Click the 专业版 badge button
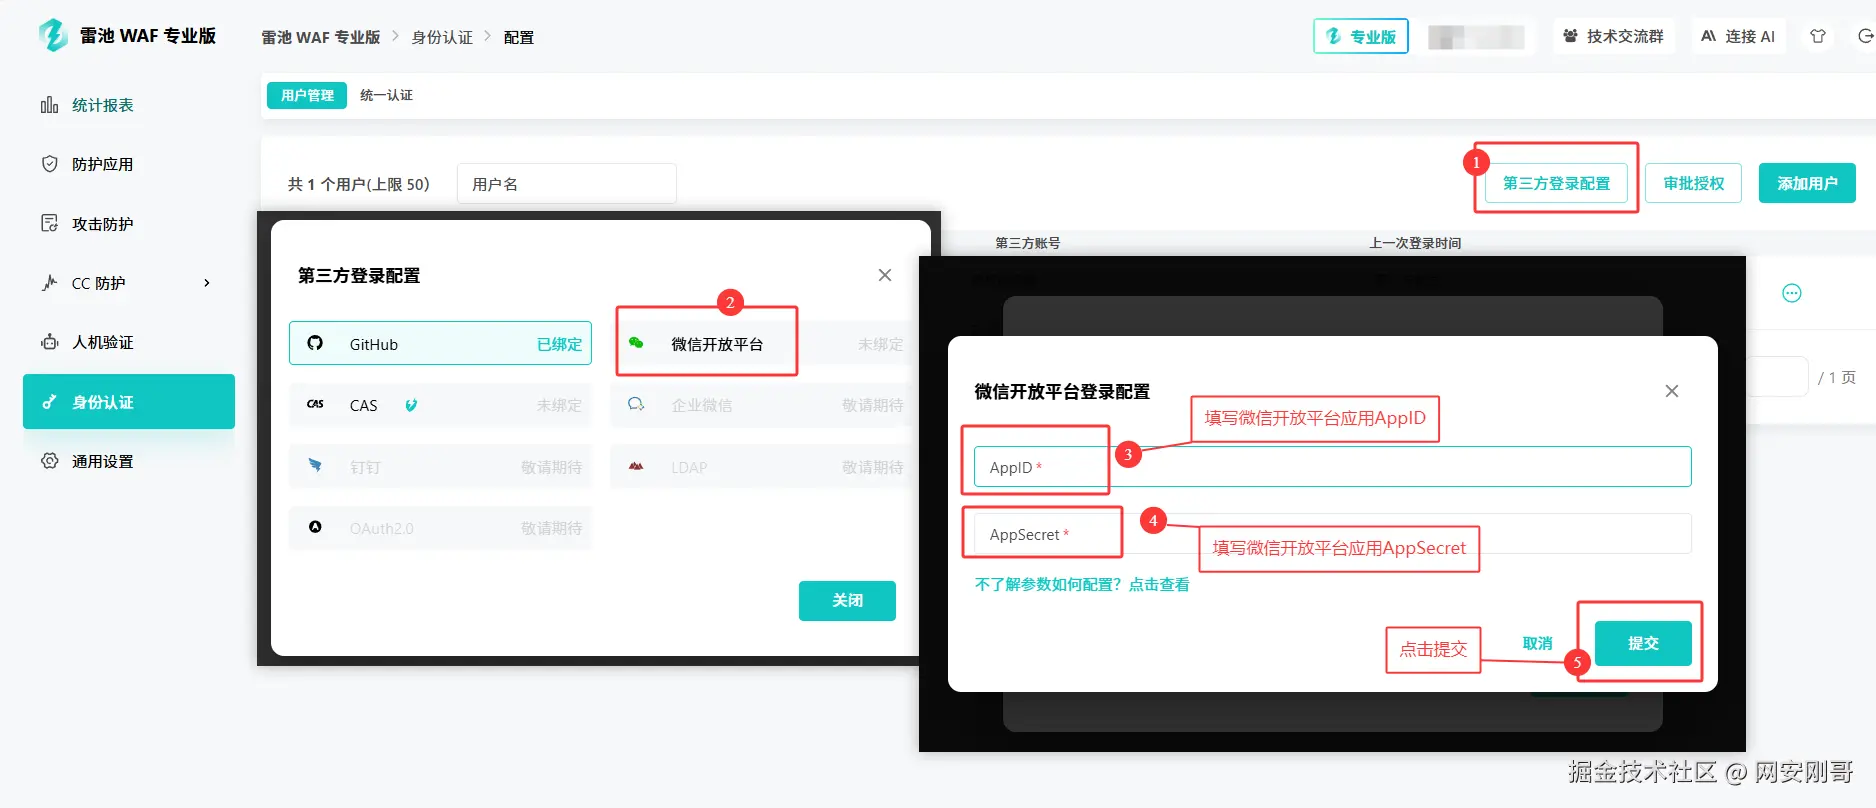 [1361, 36]
